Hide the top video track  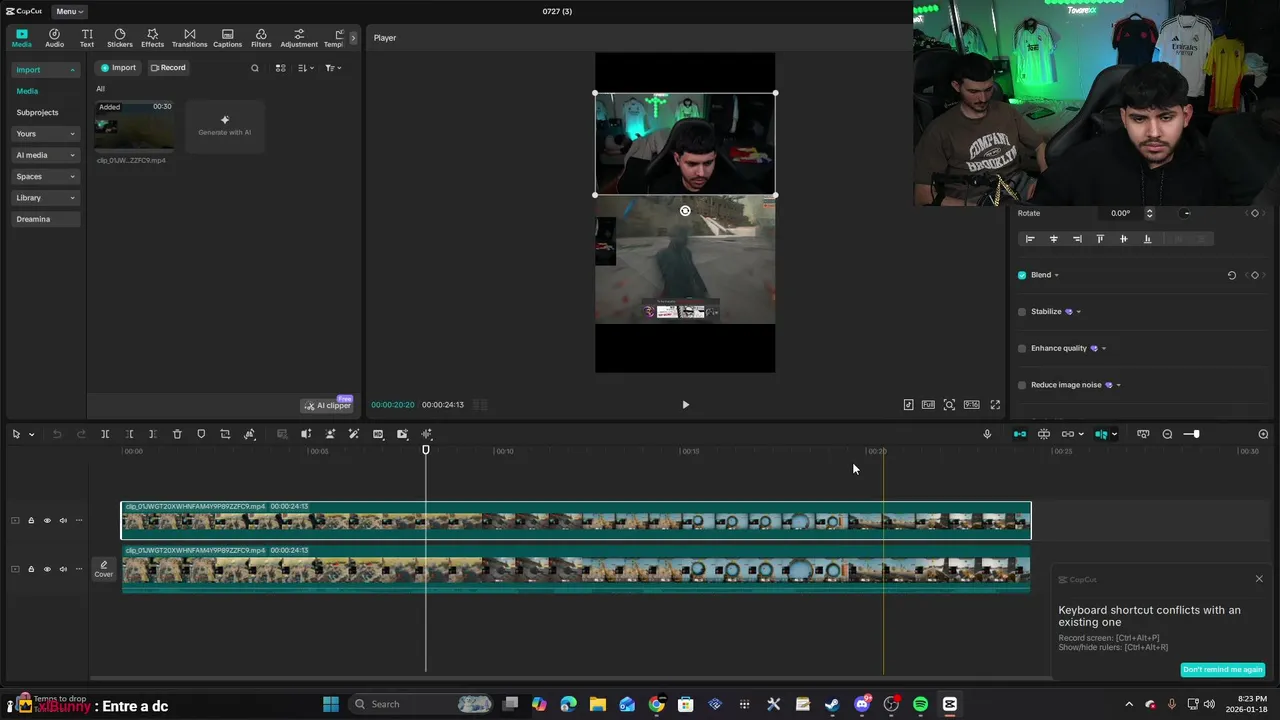tap(47, 520)
